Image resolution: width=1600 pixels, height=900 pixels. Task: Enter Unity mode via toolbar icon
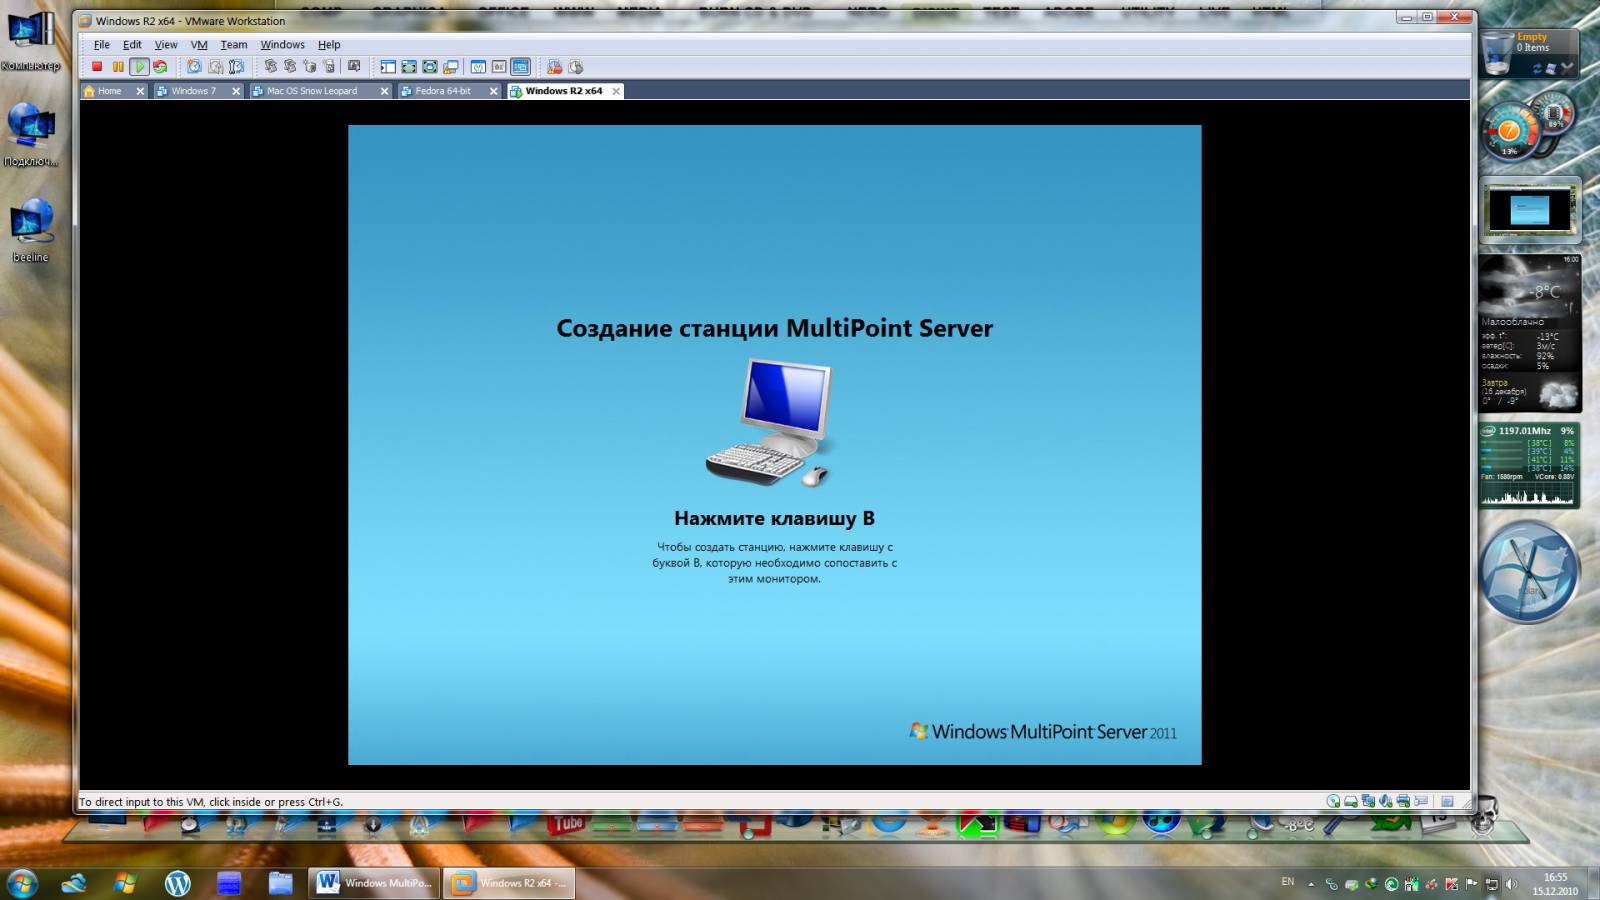click(x=451, y=67)
